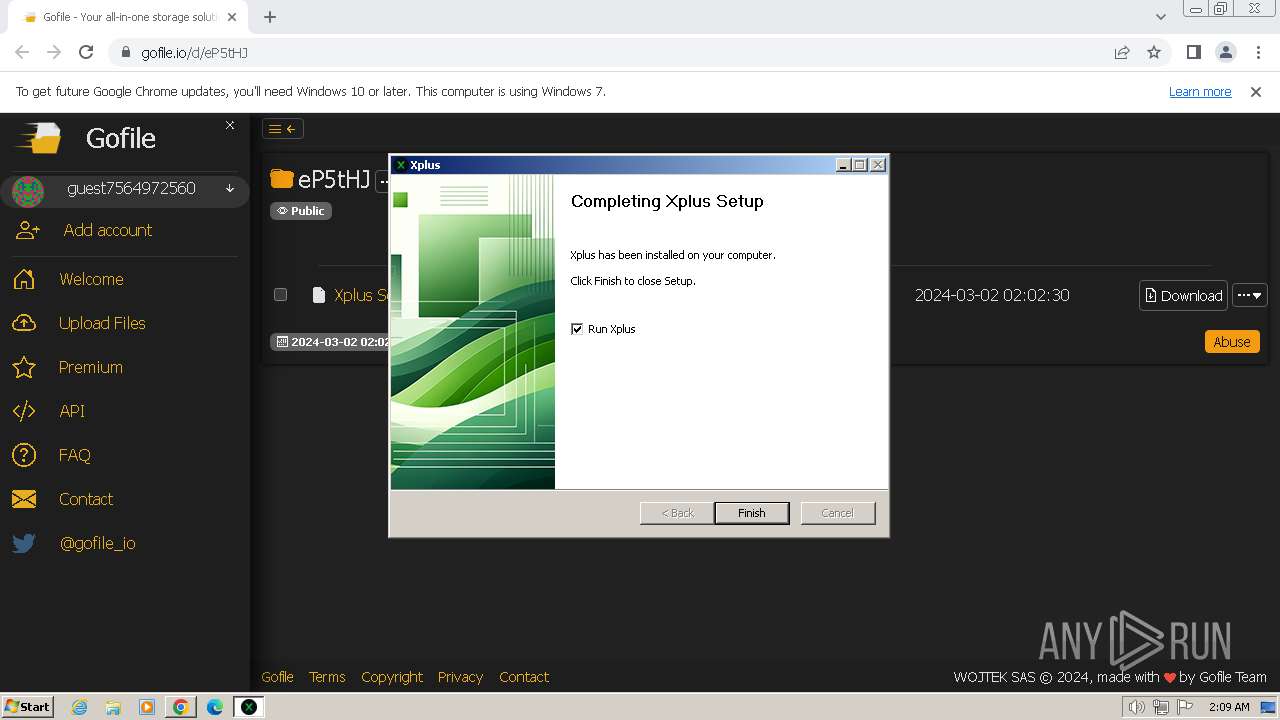This screenshot has height=720, width=1280.
Task: Open a new Chrome tab
Action: 270,16
